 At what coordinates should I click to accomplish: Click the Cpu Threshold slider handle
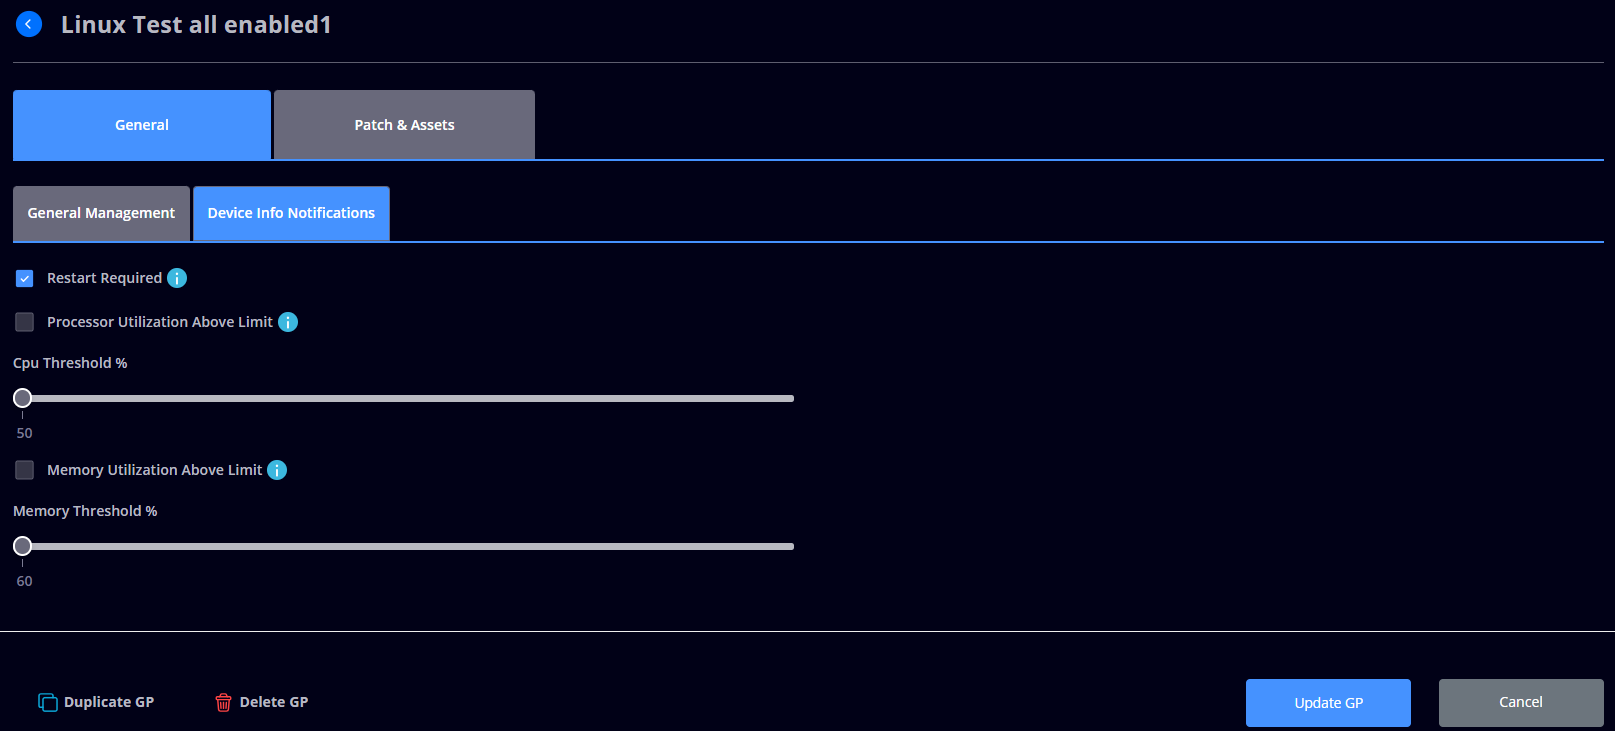[x=22, y=398]
